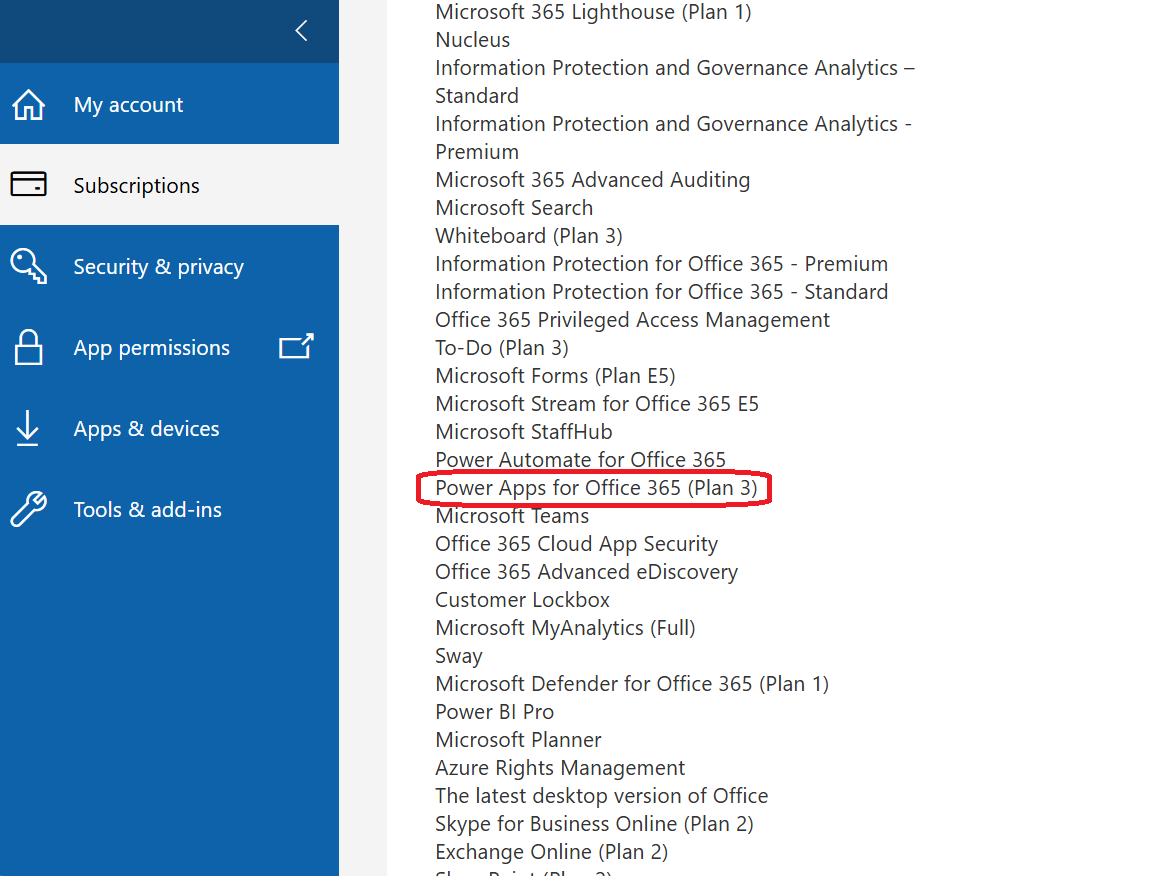Select the 'Nucleus' list entry
This screenshot has height=876, width=1152.
pos(472,40)
